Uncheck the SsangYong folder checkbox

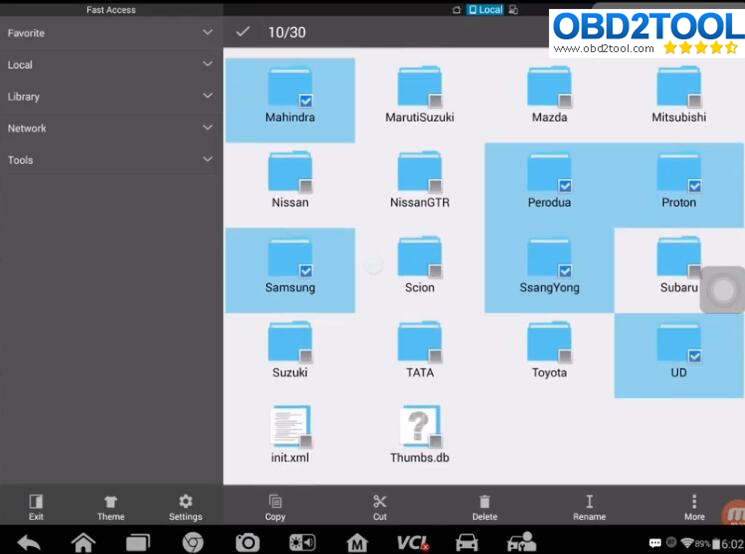click(x=565, y=270)
